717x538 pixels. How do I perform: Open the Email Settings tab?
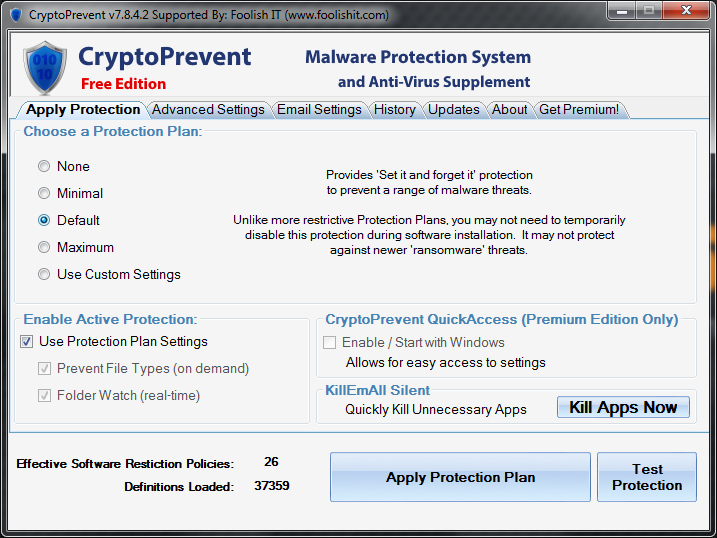(x=319, y=110)
